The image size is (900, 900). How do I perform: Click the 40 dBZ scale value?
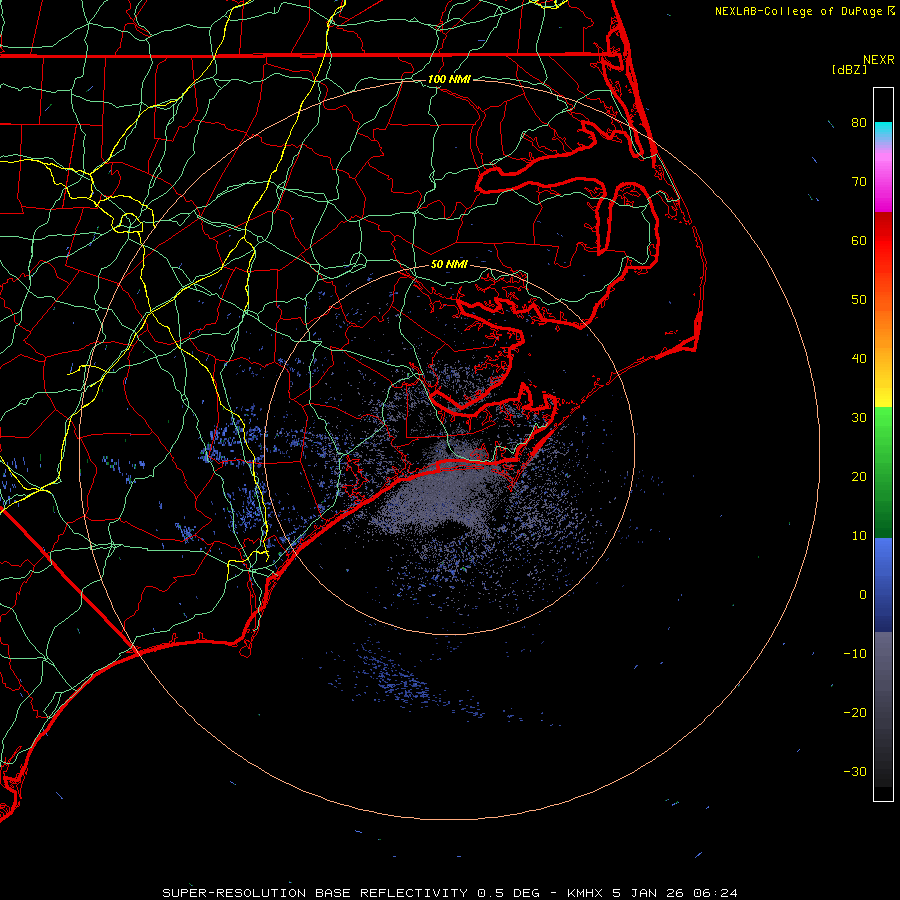point(859,359)
